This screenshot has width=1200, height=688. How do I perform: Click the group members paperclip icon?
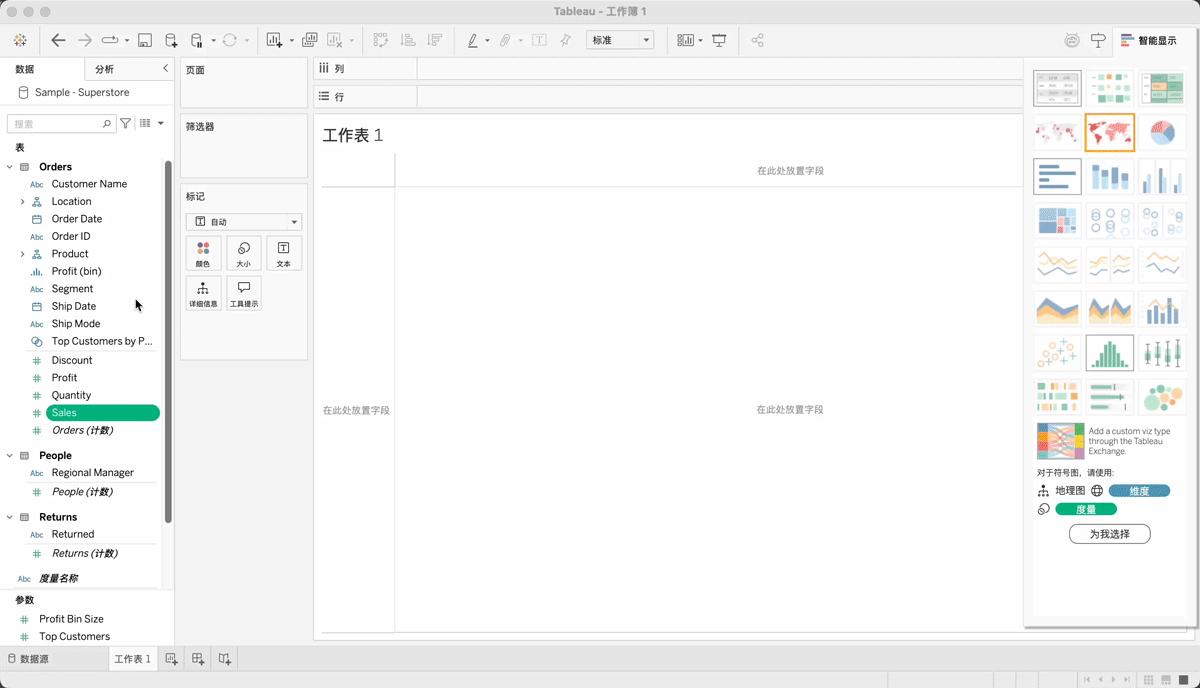(506, 40)
